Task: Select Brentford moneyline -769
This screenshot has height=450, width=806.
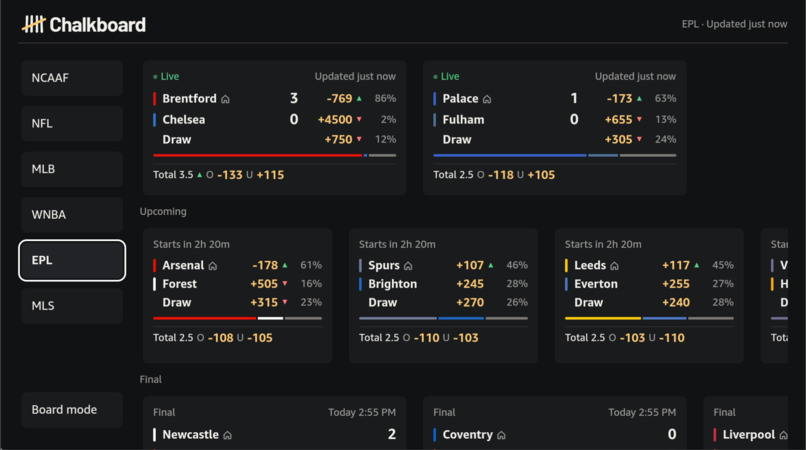Action: [x=339, y=98]
